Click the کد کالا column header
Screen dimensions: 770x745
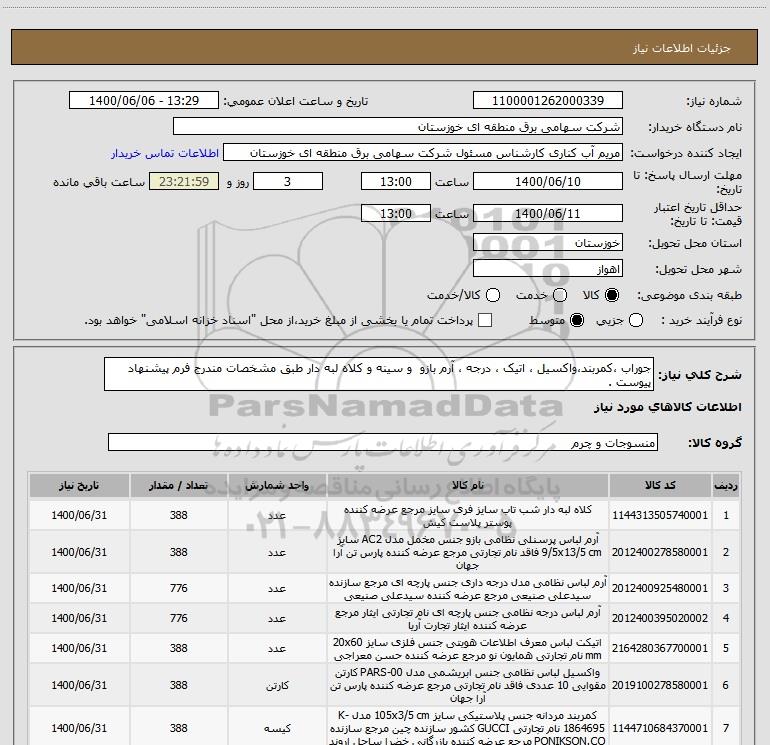coord(662,485)
